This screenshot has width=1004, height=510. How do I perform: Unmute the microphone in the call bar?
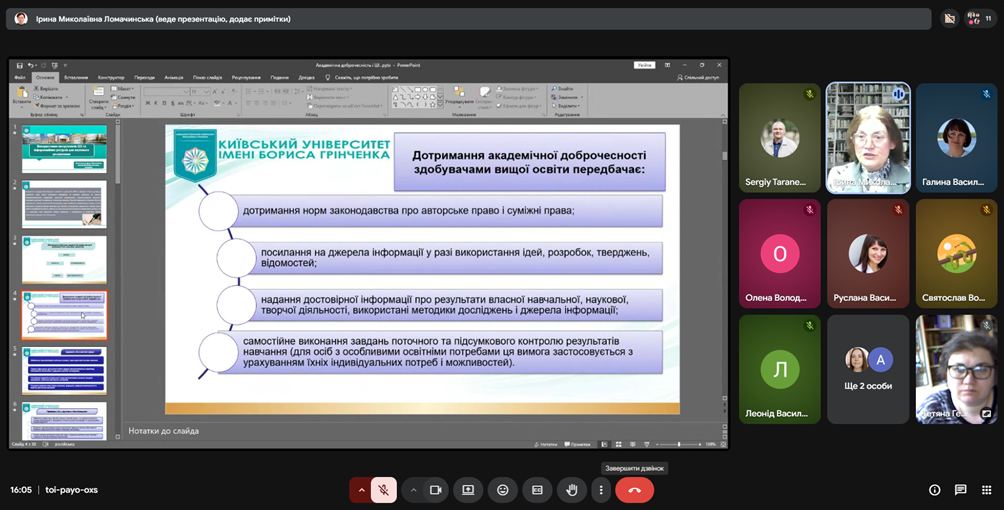pyautogui.click(x=383, y=490)
